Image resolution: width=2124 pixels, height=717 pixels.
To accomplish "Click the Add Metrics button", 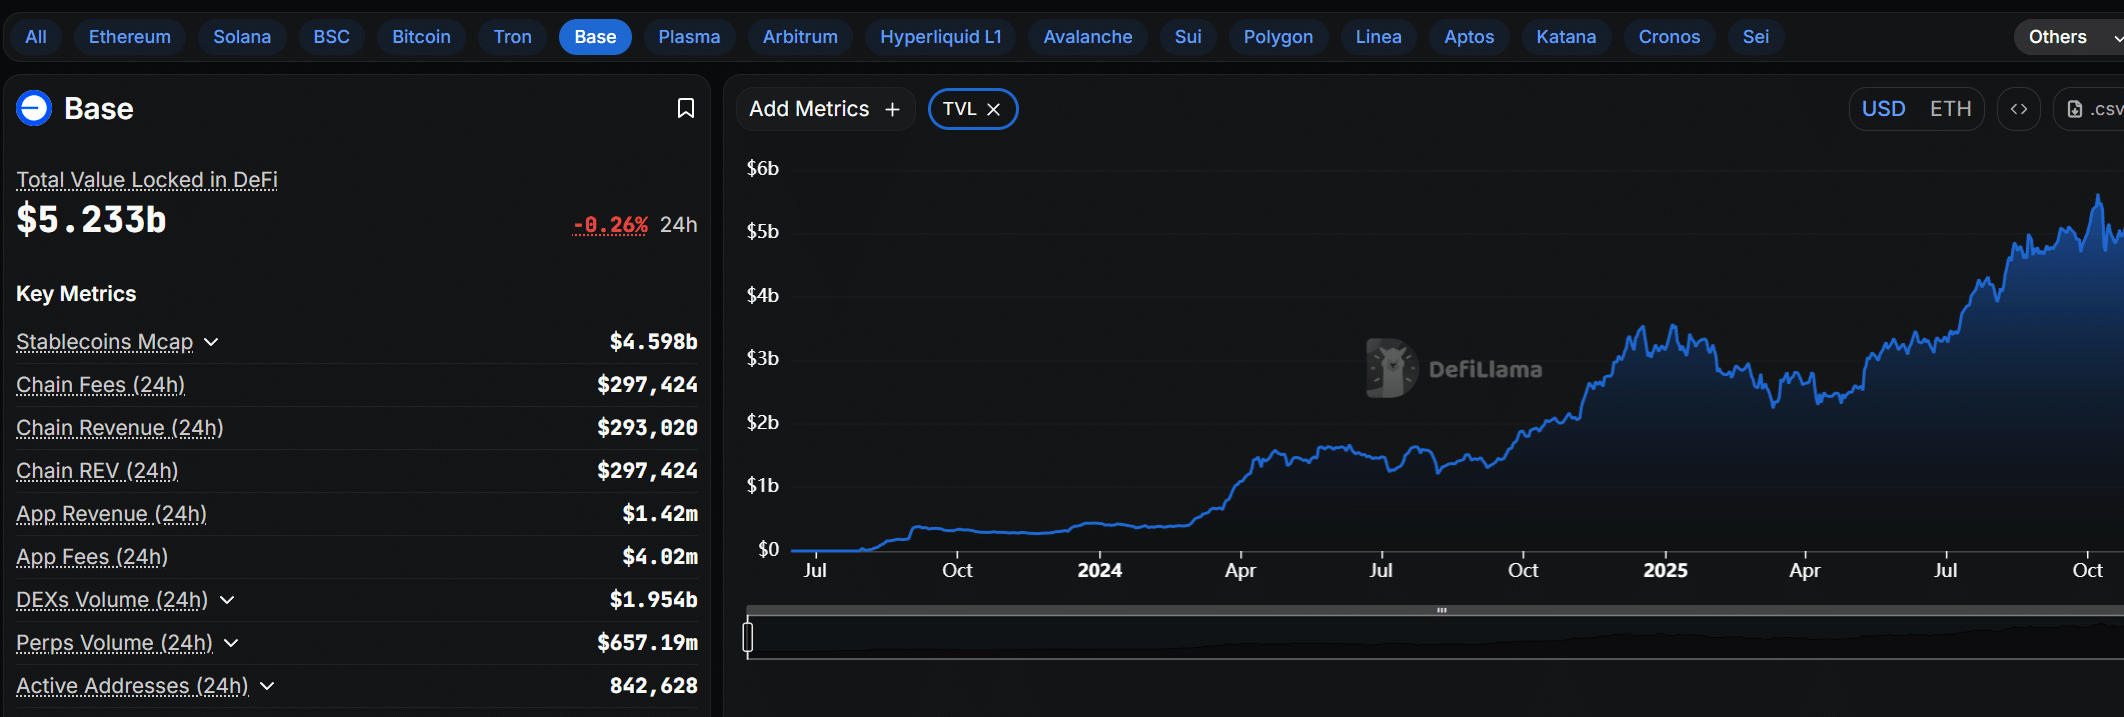I will pyautogui.click(x=810, y=109).
